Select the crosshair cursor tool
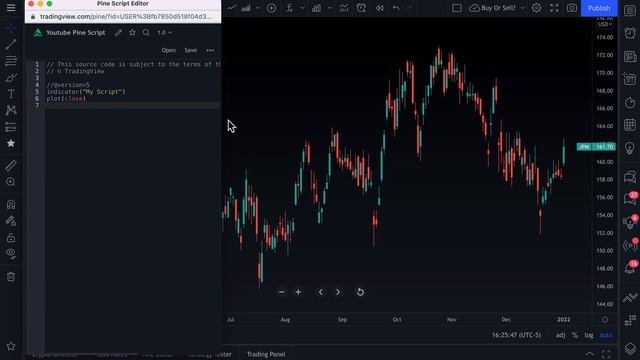 coord(11,28)
